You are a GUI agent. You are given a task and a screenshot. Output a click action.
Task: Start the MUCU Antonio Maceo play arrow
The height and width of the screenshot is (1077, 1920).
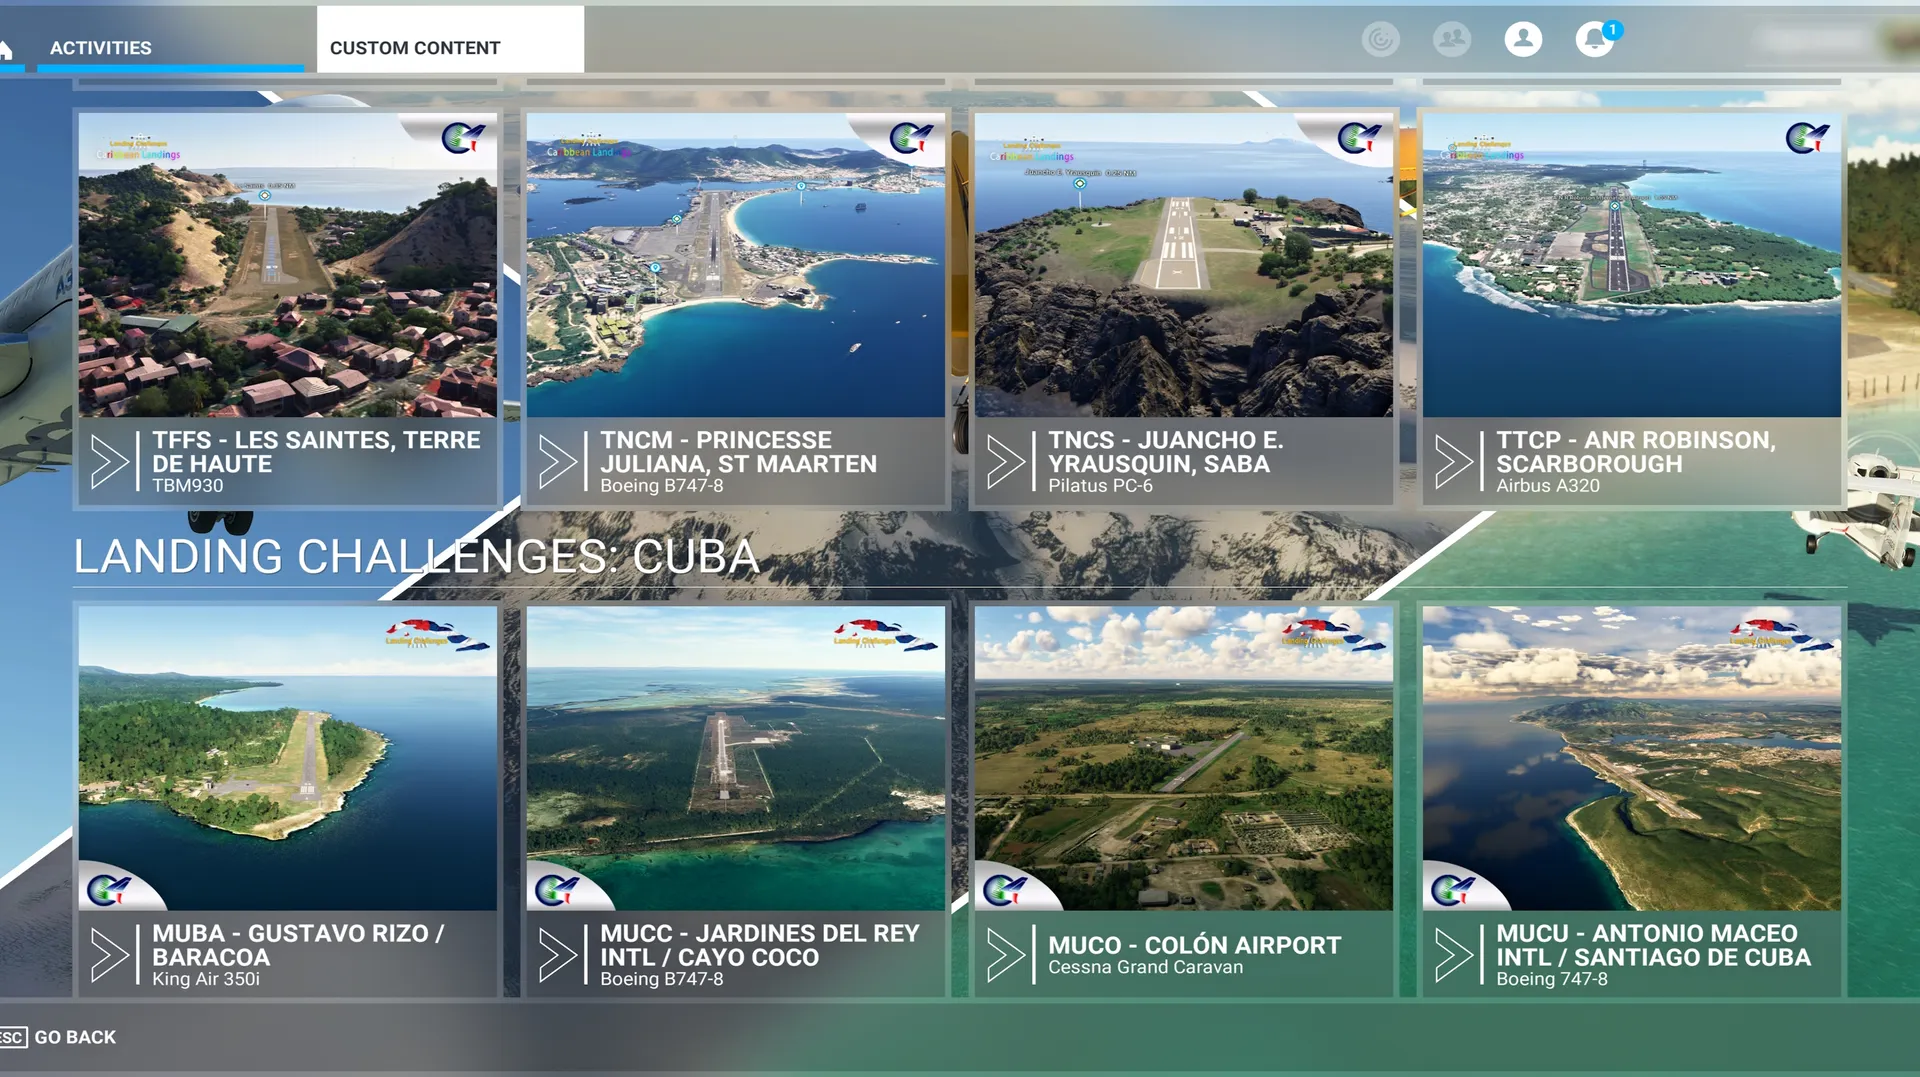click(1453, 955)
